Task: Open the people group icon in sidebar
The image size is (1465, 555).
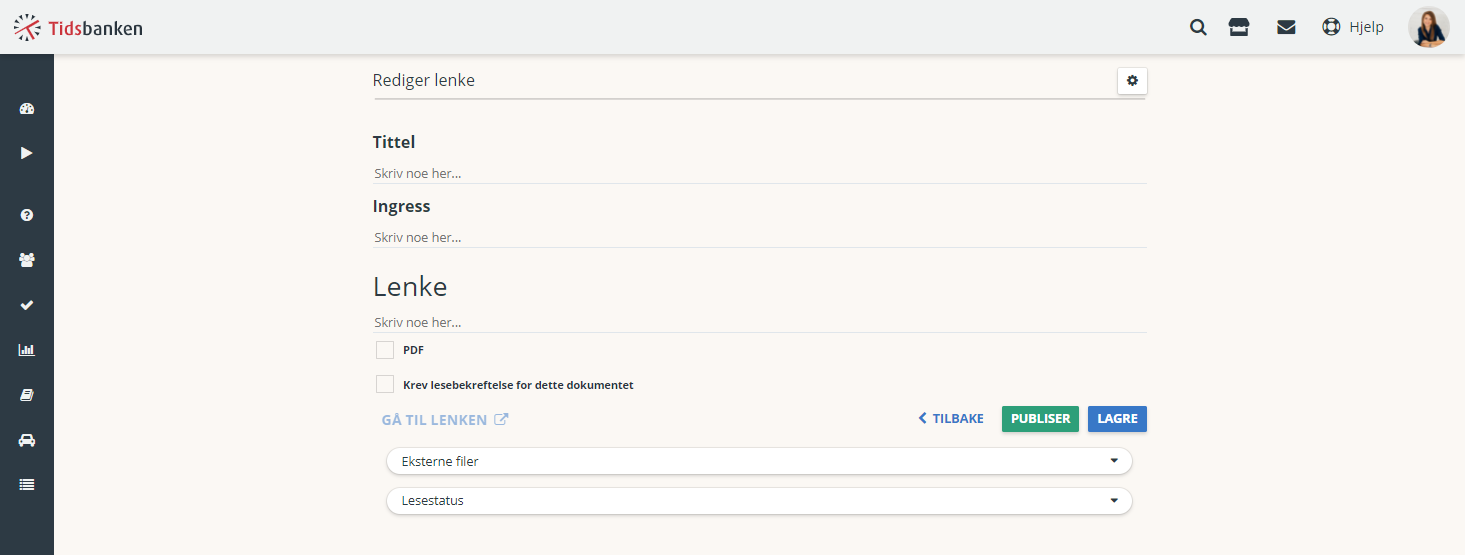Action: [x=27, y=260]
